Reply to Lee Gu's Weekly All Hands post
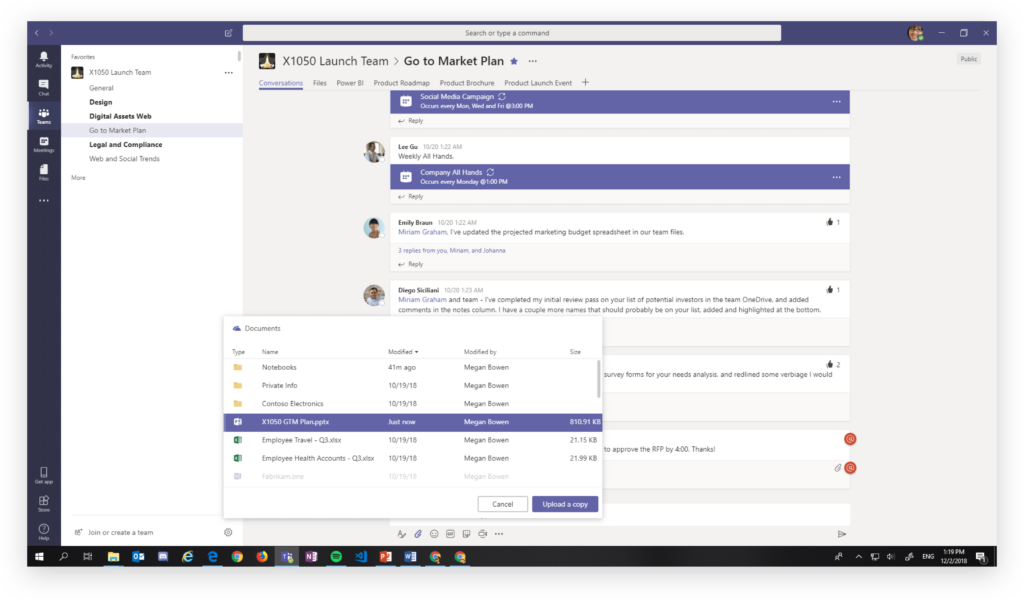 click(x=411, y=197)
